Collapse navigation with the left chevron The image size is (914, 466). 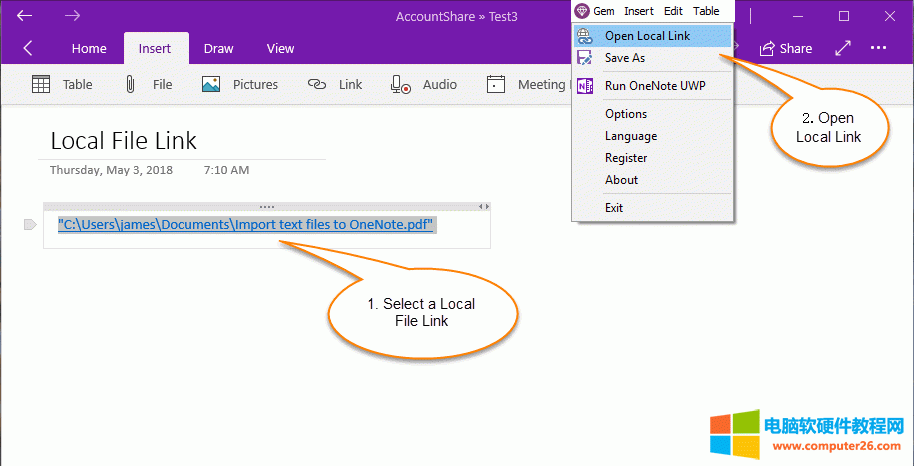27,48
